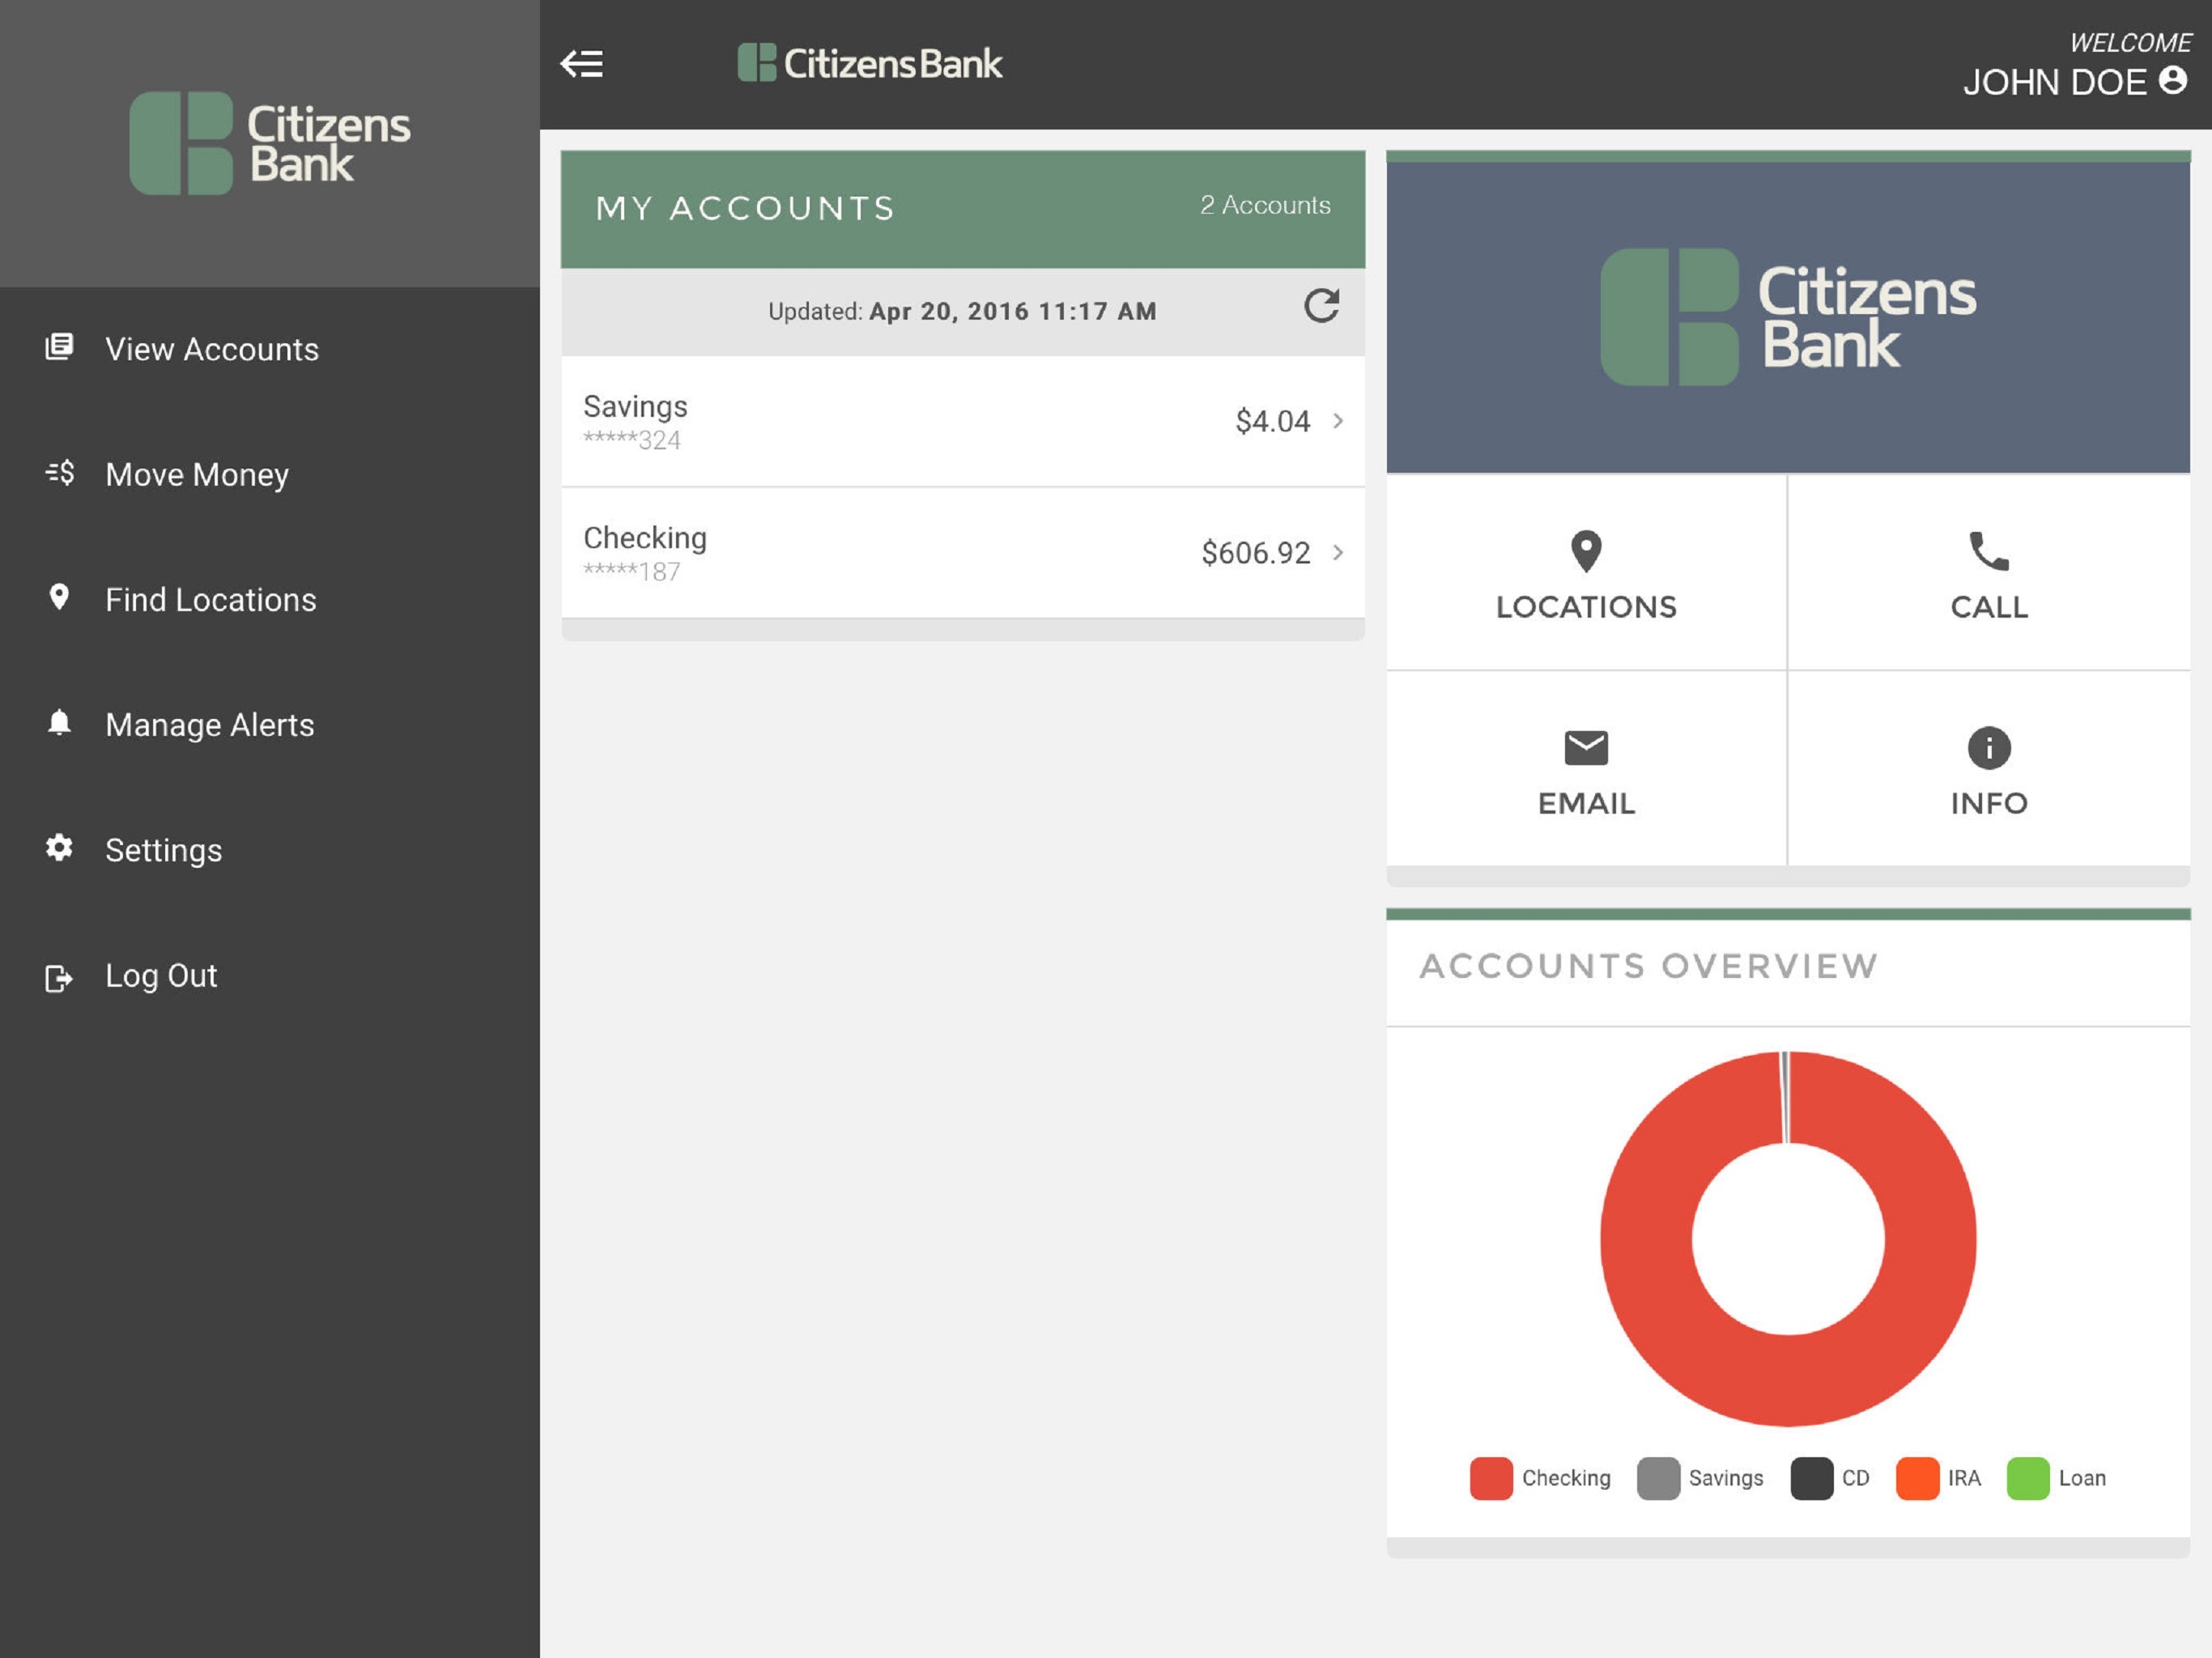
Task: Click the red Checking segment of donut chart
Action: [1788, 1381]
